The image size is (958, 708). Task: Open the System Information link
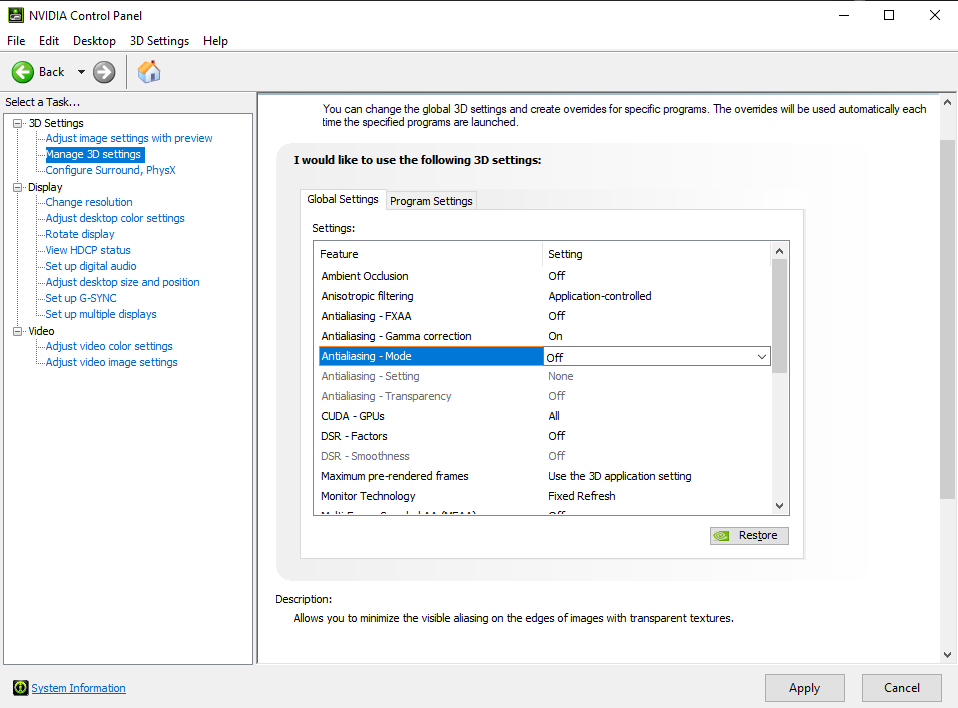click(78, 688)
